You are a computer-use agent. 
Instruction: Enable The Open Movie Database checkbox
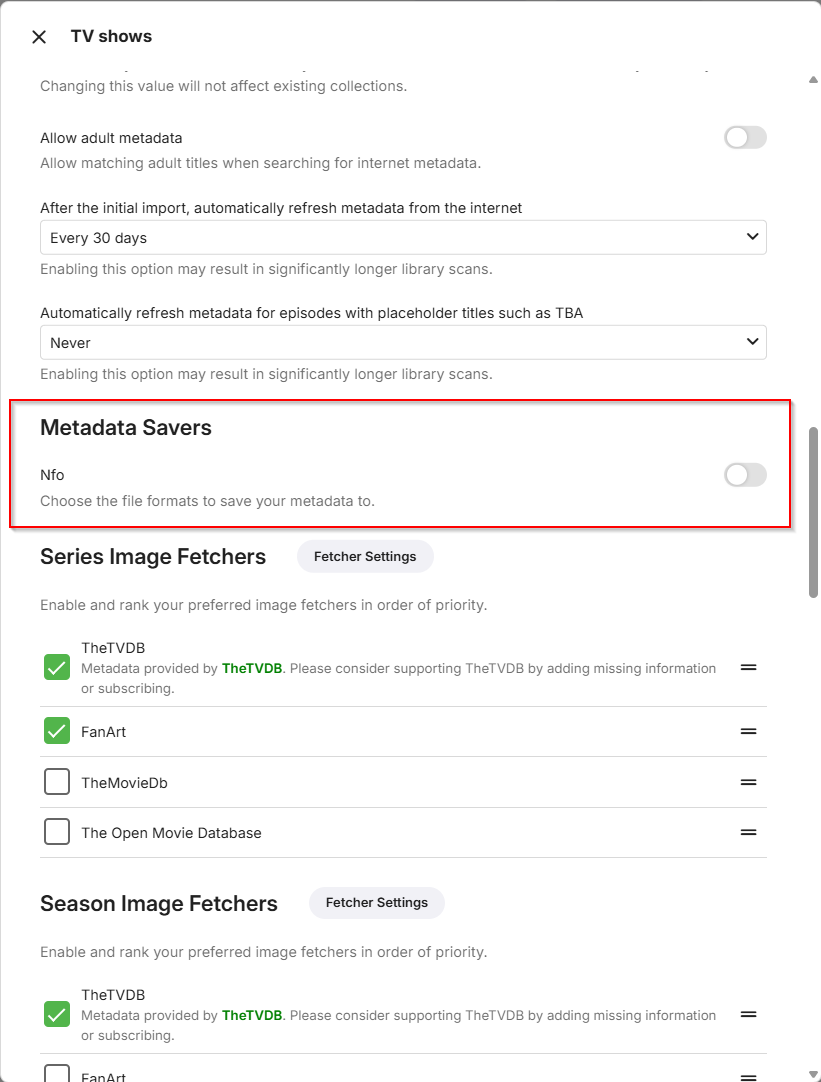tap(57, 832)
